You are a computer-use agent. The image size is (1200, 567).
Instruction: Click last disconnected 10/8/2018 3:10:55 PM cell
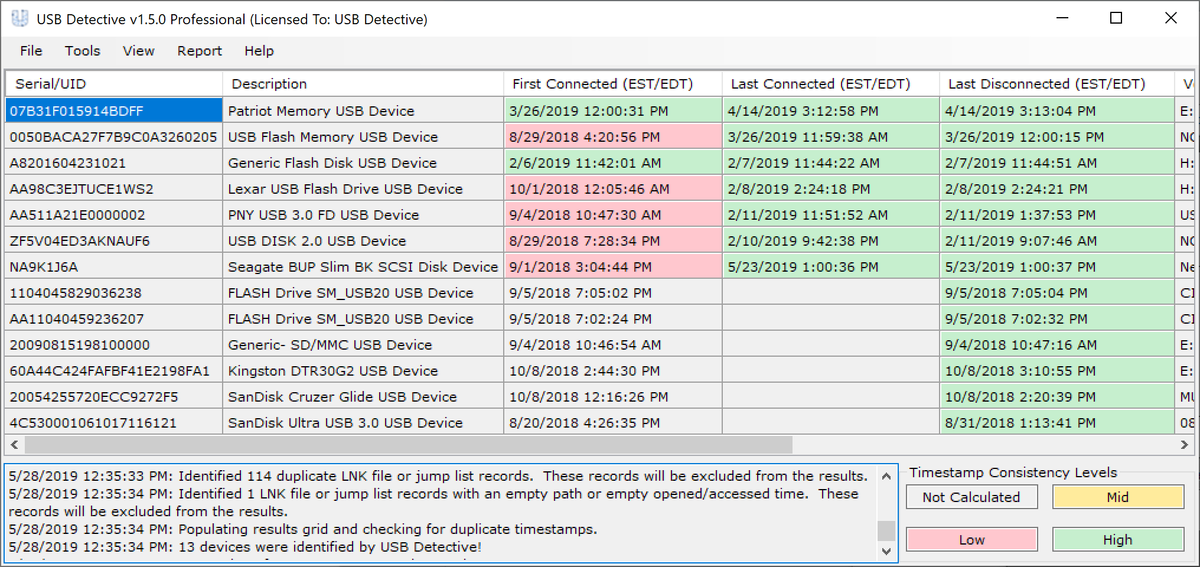pos(1057,371)
